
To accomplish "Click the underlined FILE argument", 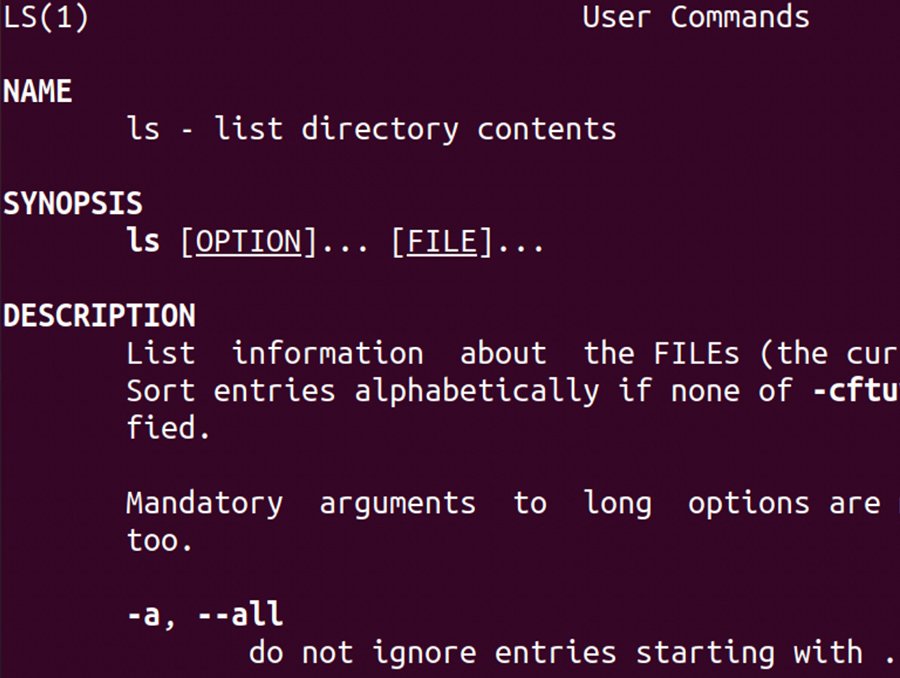I will (443, 242).
